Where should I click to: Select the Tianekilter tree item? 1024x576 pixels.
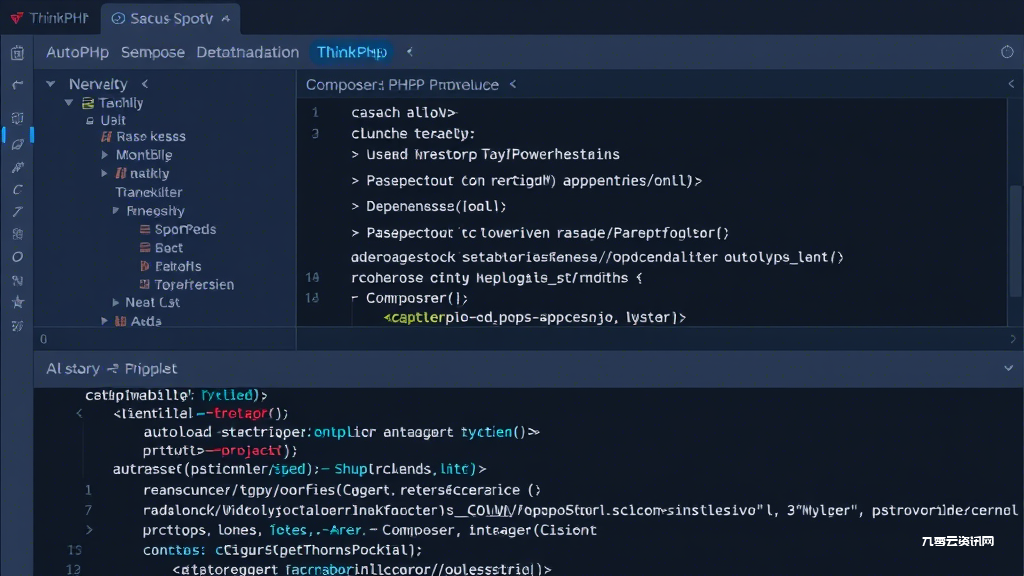[149, 192]
